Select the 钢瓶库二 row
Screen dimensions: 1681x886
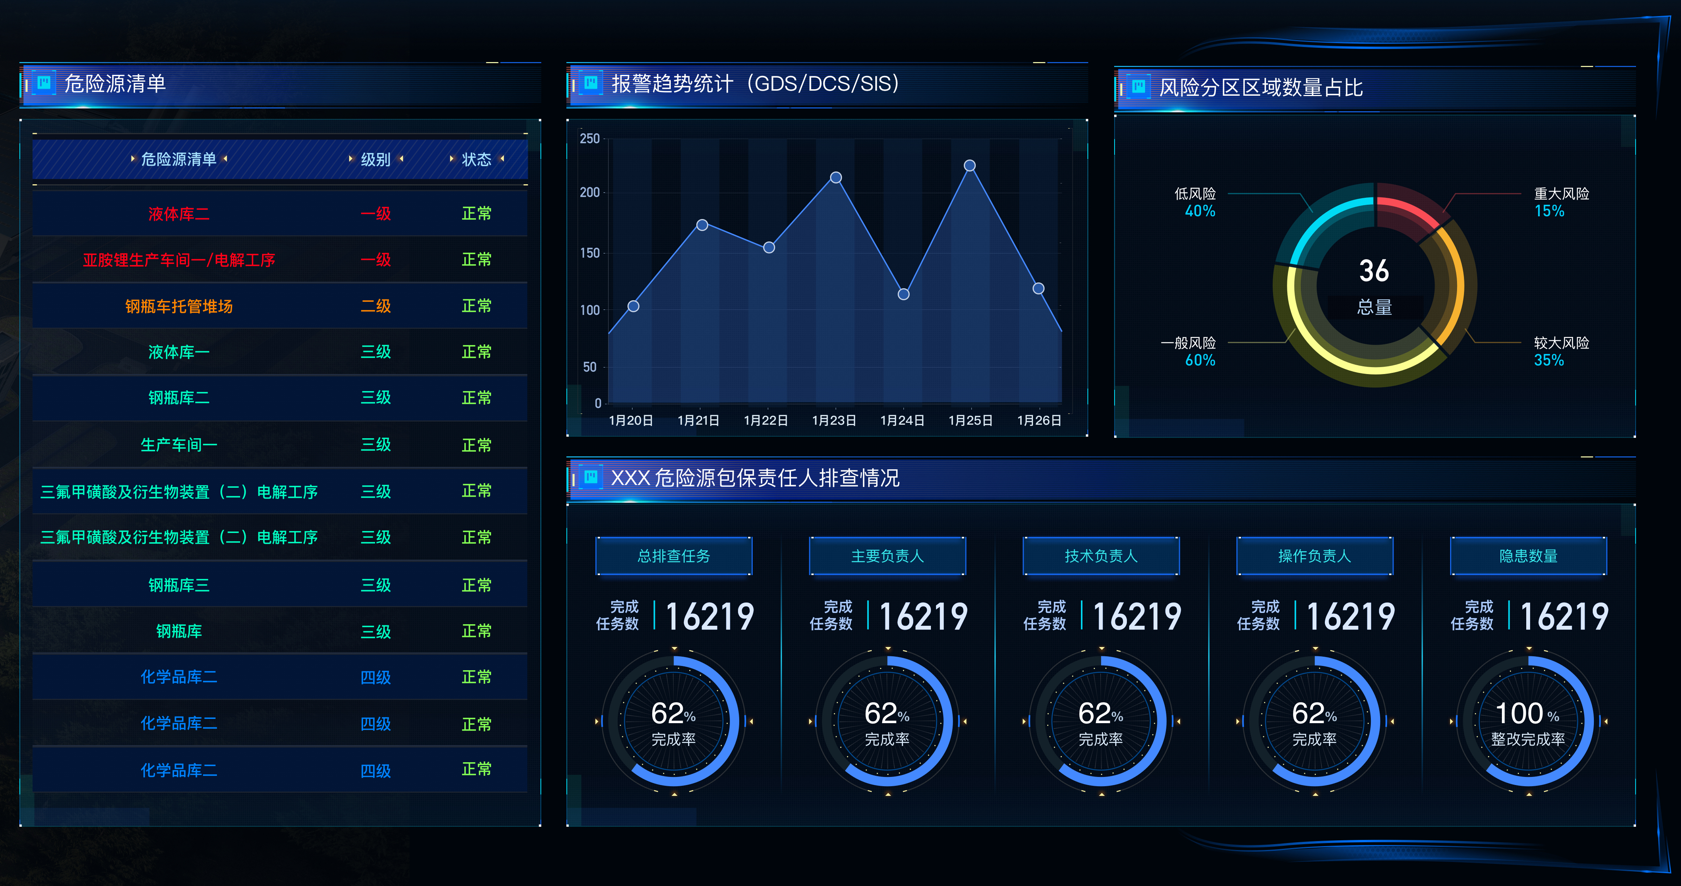(x=280, y=398)
